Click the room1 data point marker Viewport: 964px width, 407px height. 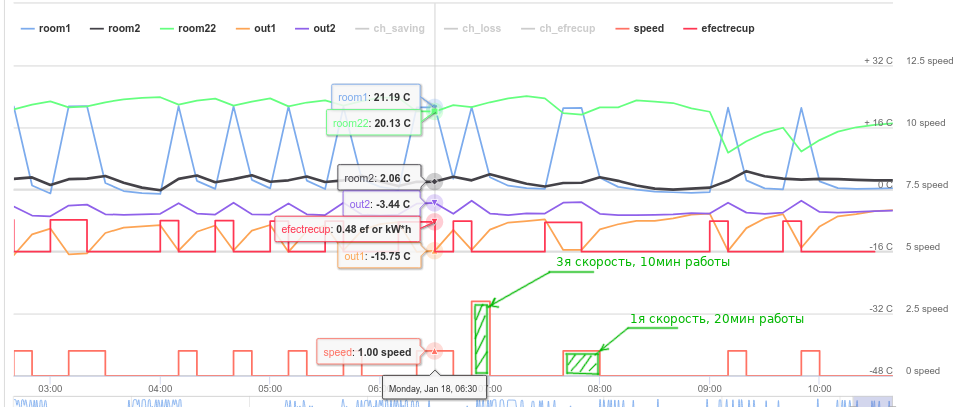coord(435,106)
